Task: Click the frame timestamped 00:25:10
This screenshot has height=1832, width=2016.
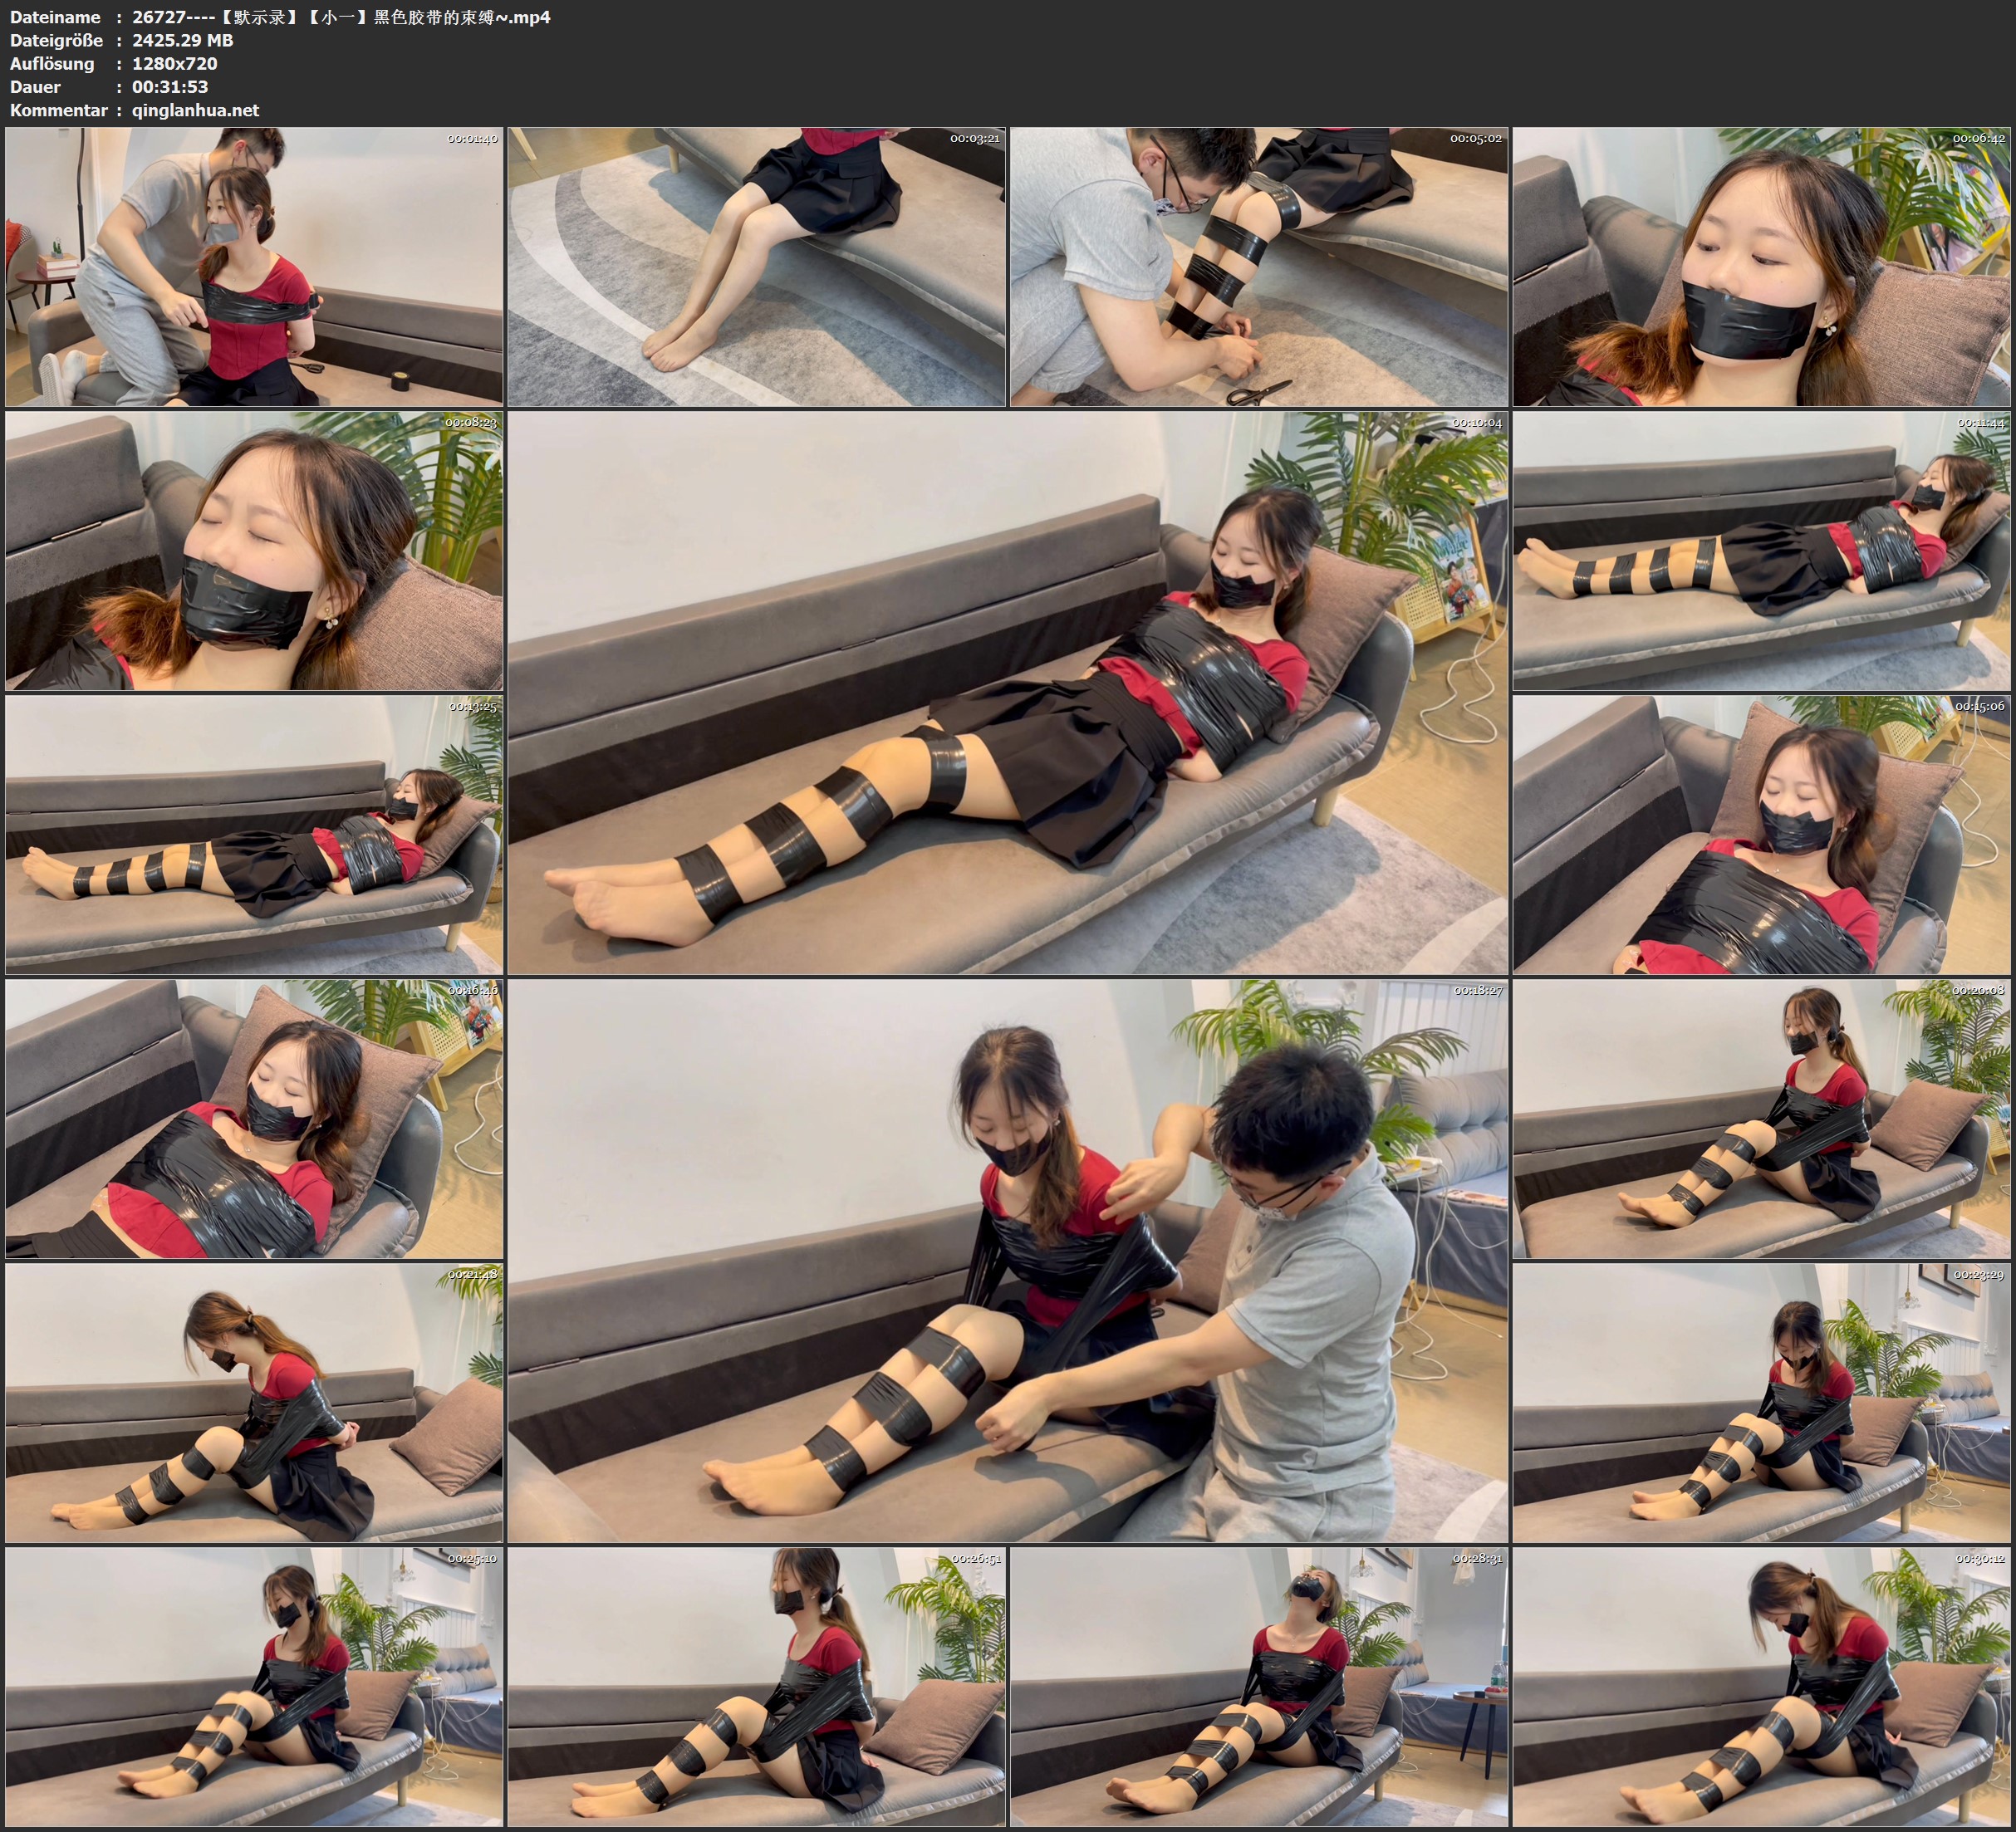Action: [x=254, y=1687]
